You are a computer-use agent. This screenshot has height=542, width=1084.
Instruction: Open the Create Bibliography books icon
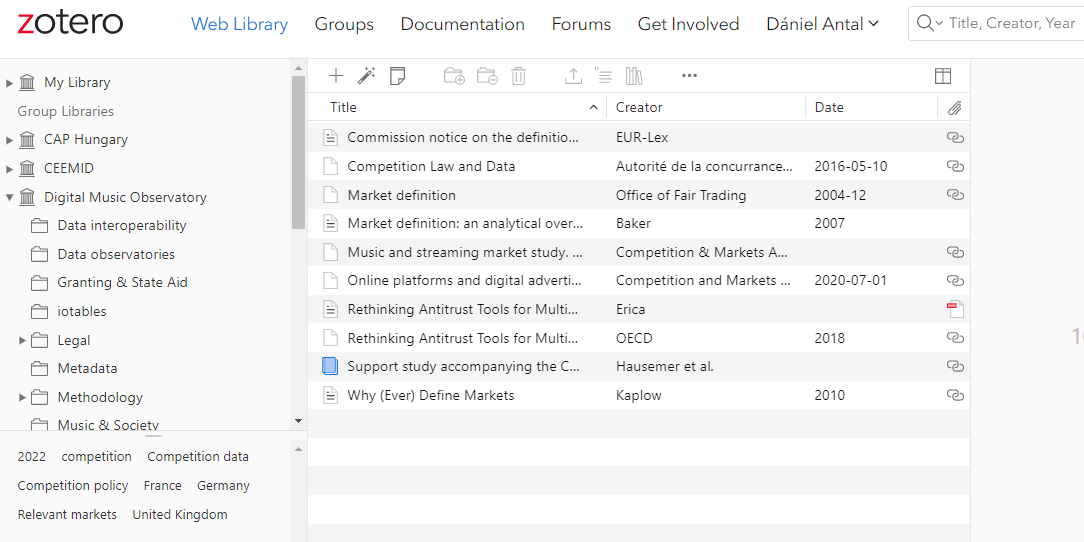634,75
